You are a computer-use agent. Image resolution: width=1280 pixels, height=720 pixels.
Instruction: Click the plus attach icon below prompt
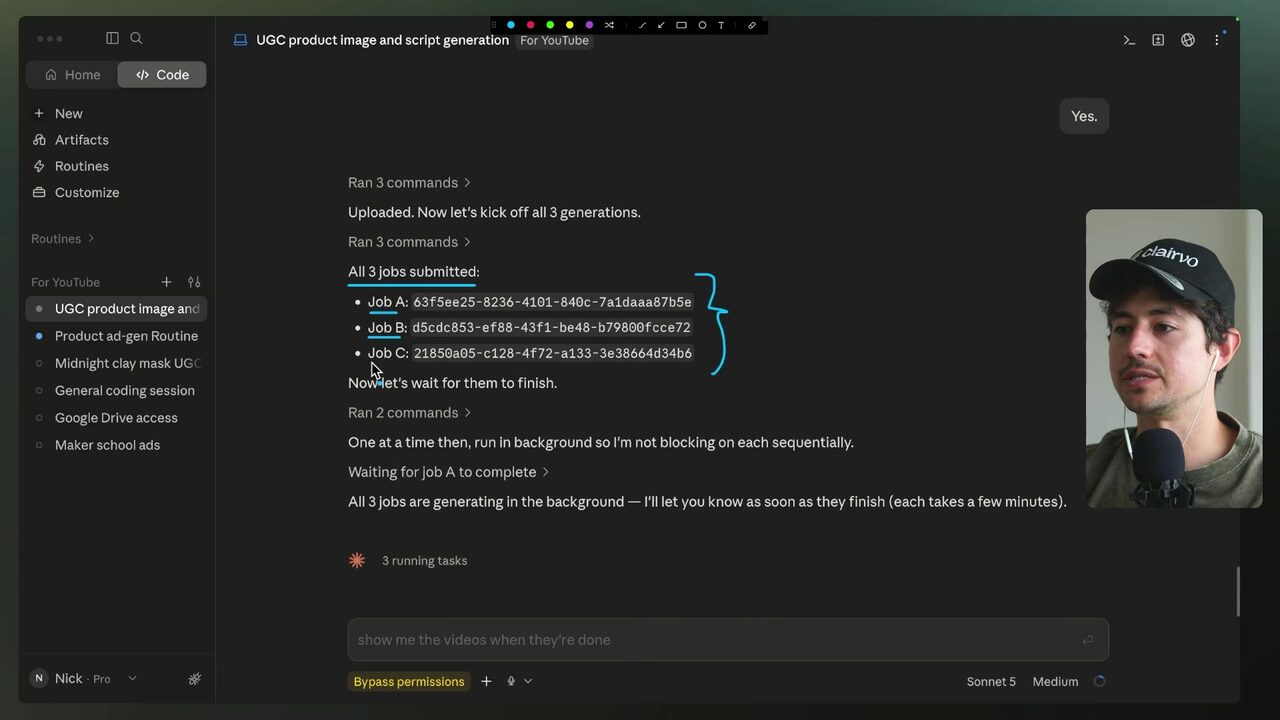[486, 681]
